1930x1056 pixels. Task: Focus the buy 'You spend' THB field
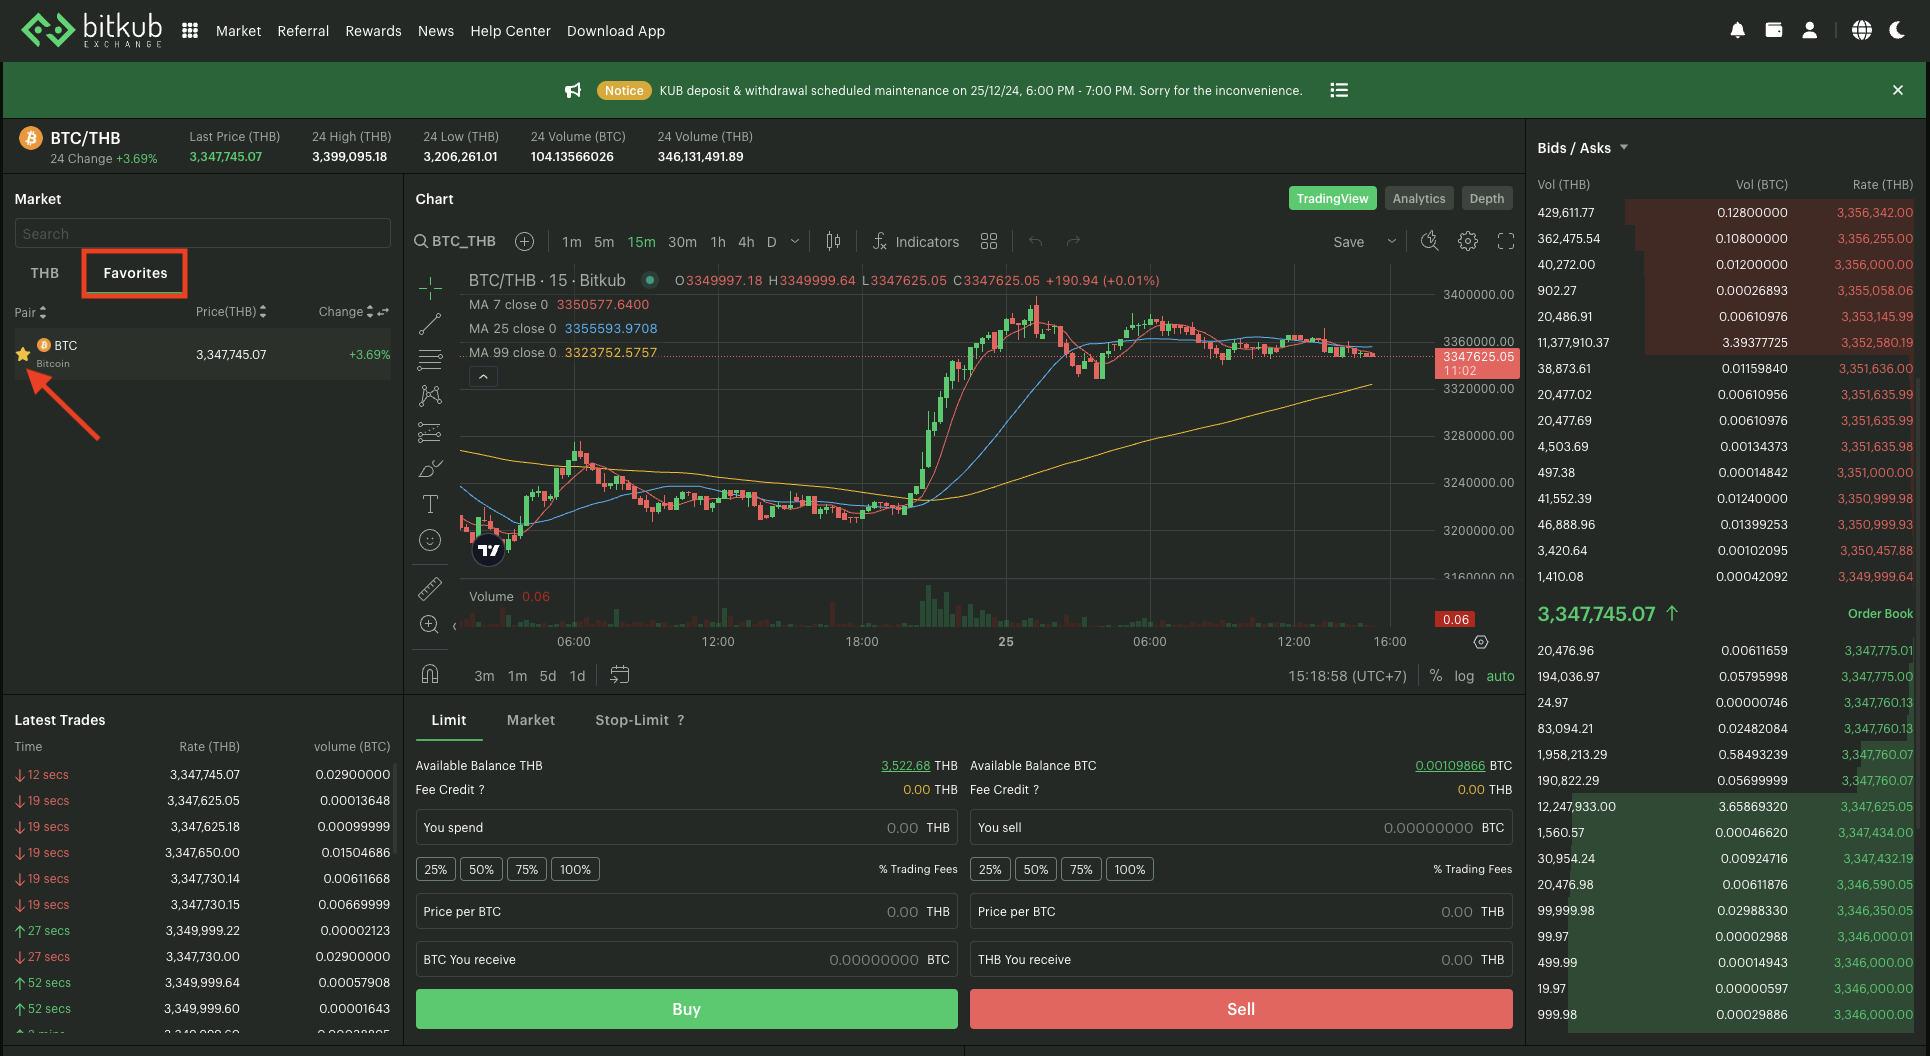(686, 828)
